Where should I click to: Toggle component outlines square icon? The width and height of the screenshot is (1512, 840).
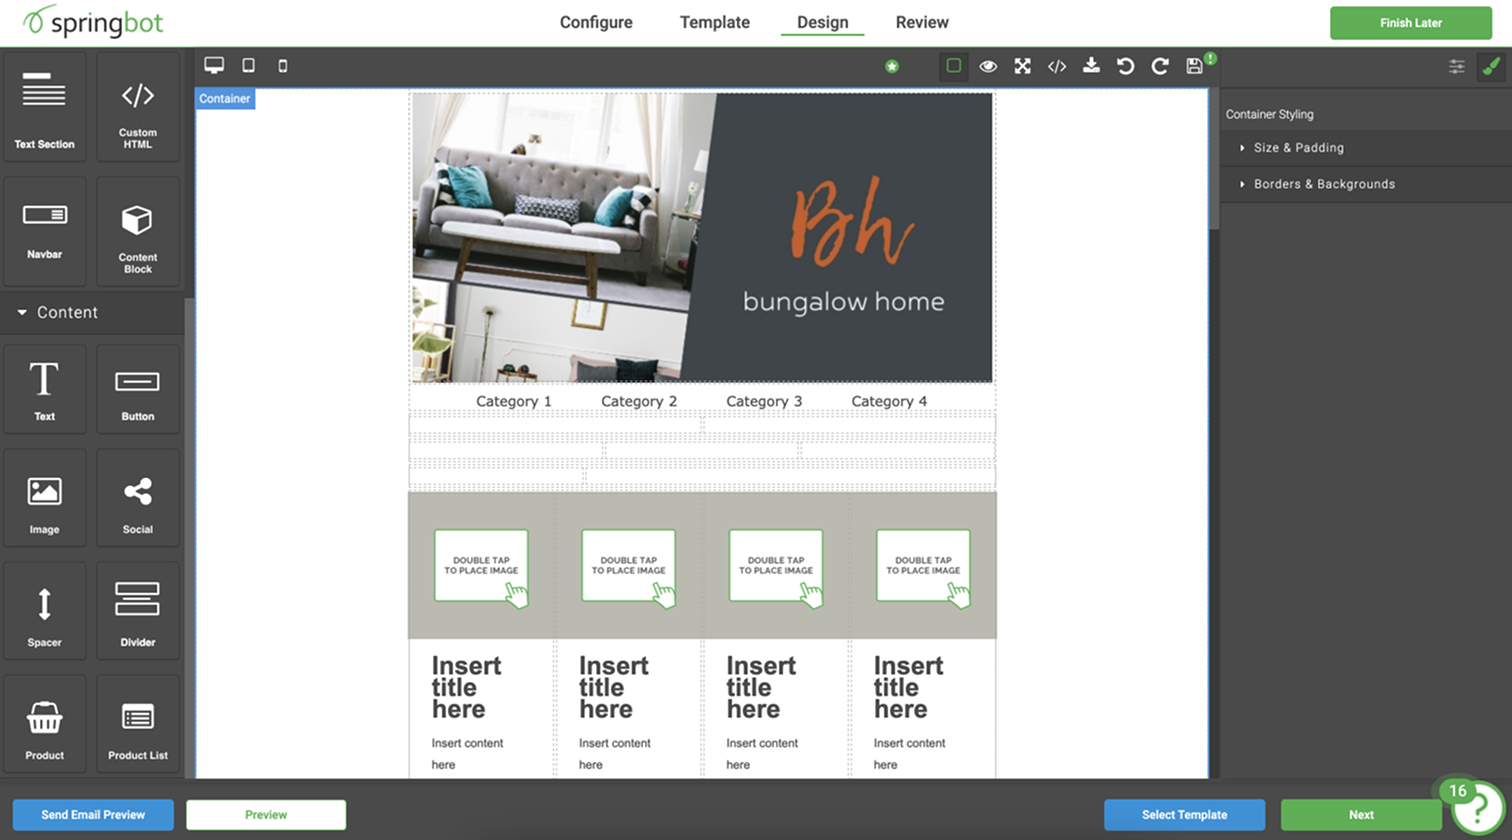click(954, 66)
